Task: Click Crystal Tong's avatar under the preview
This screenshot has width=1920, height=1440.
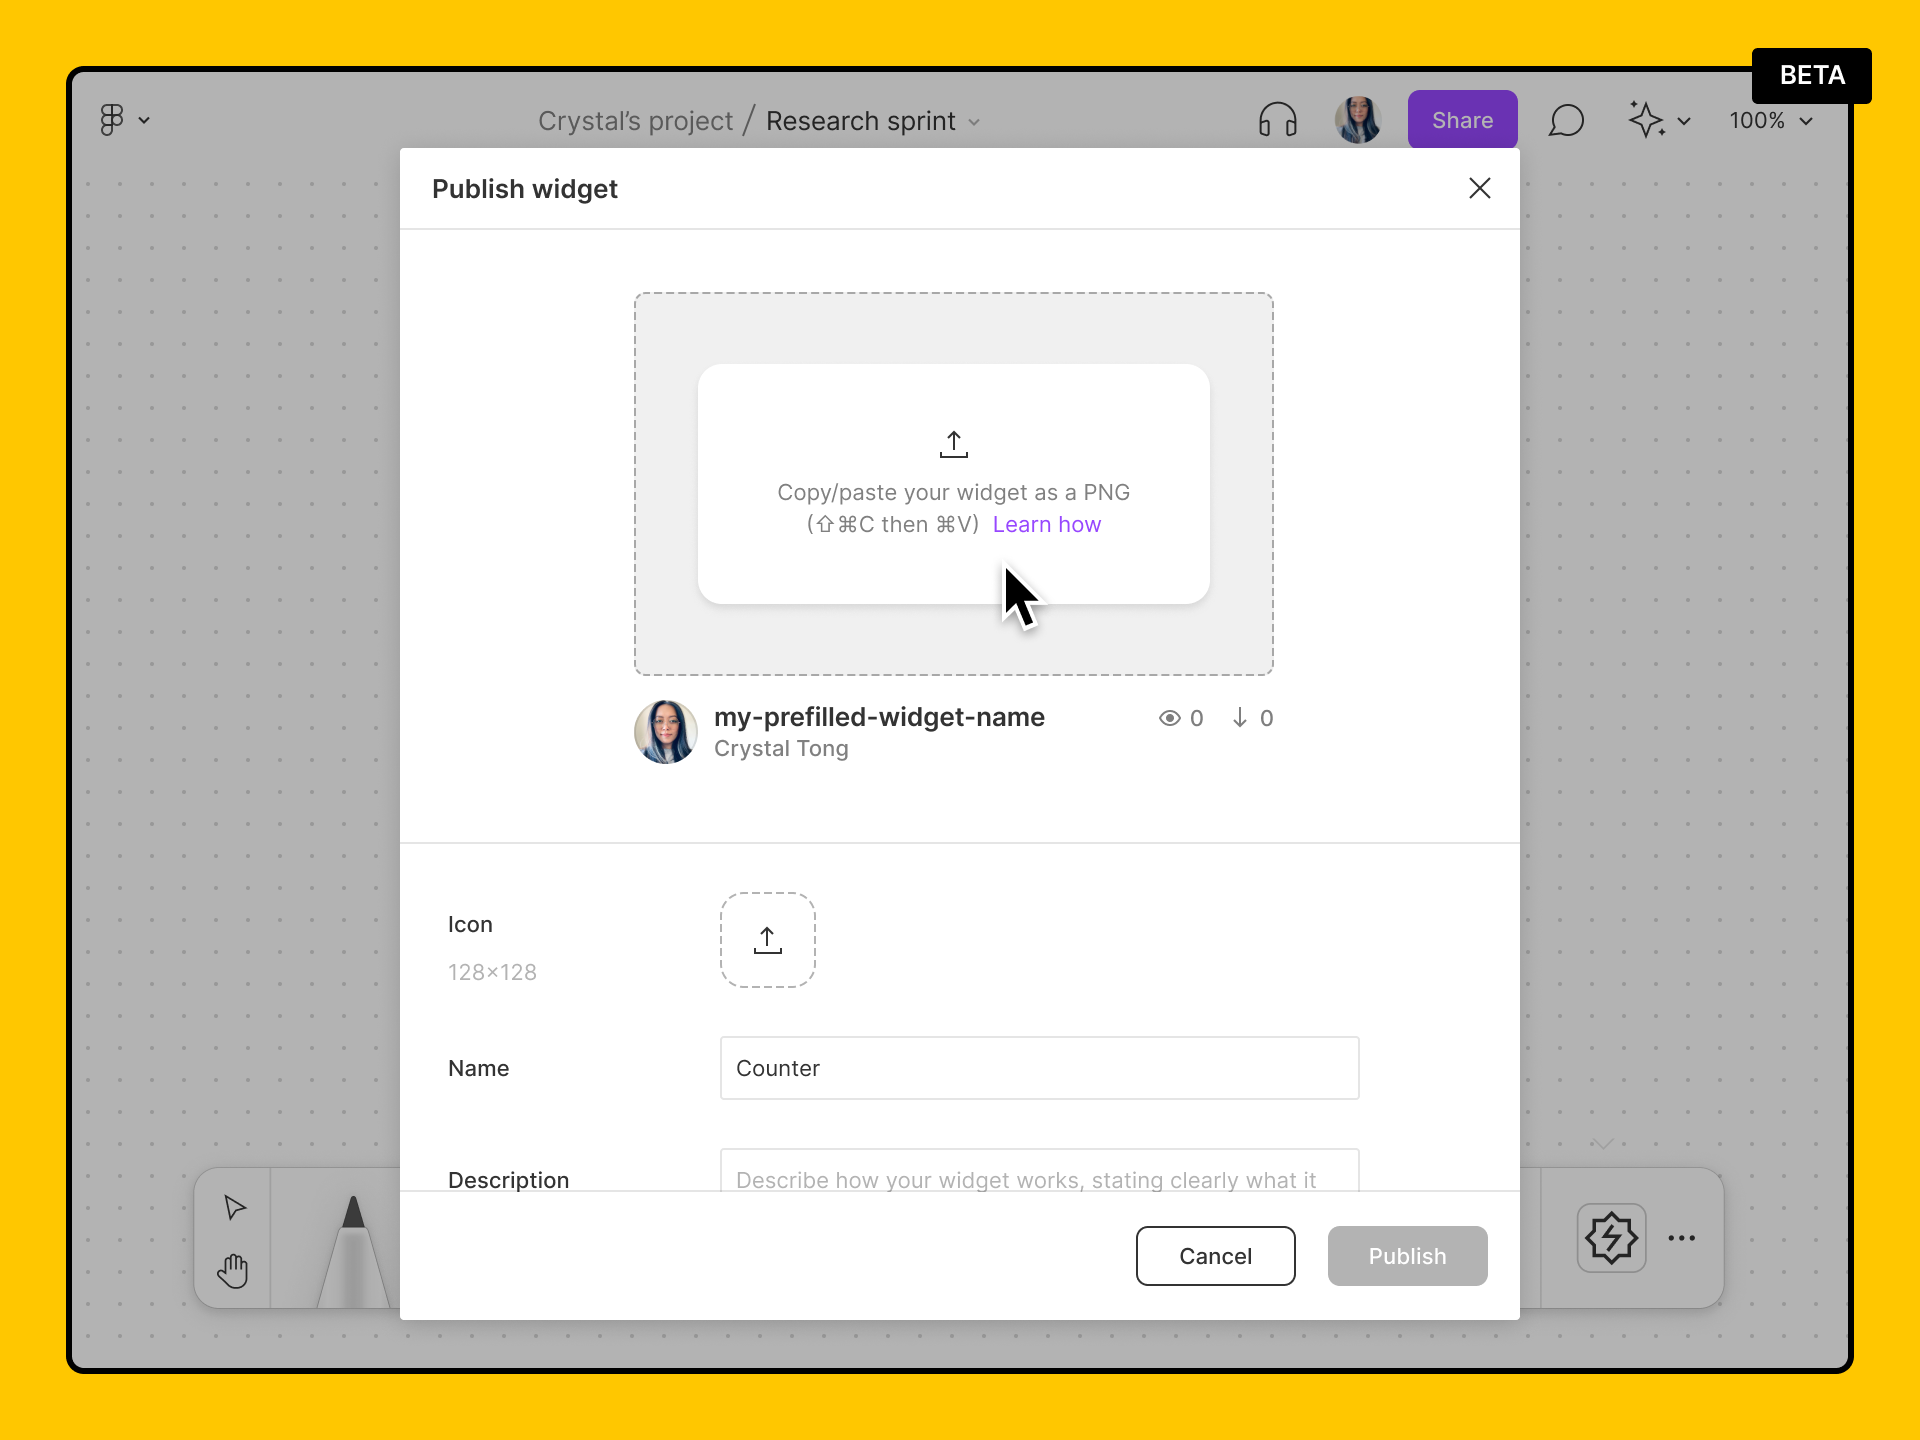Action: click(x=666, y=732)
